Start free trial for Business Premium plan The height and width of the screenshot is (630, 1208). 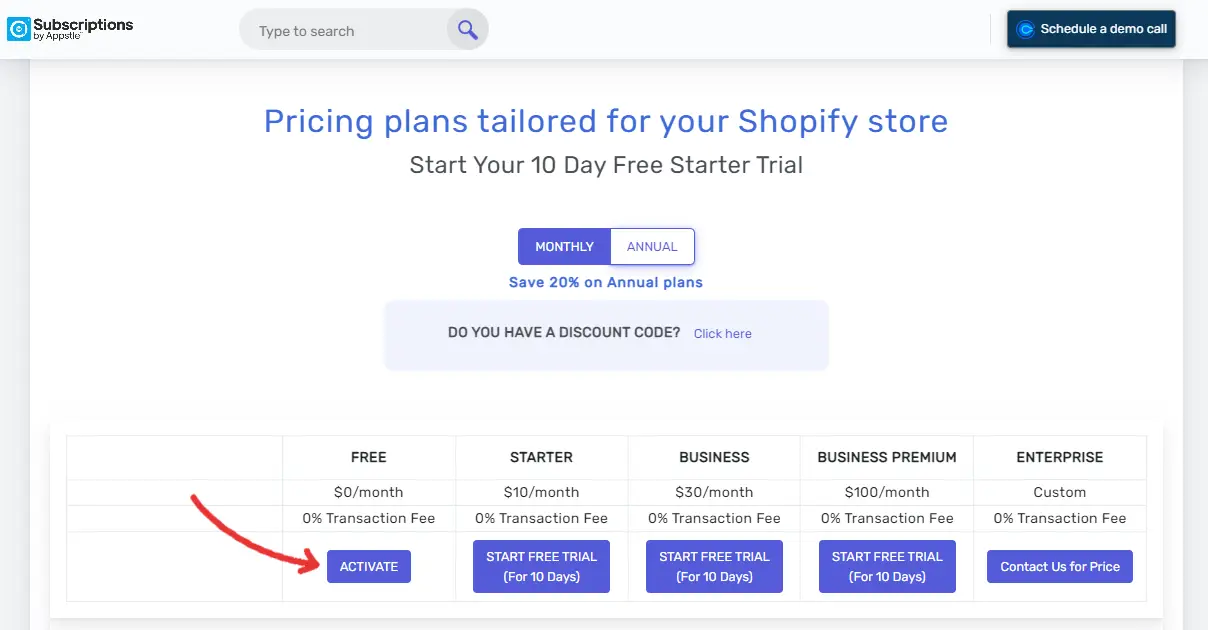click(887, 567)
